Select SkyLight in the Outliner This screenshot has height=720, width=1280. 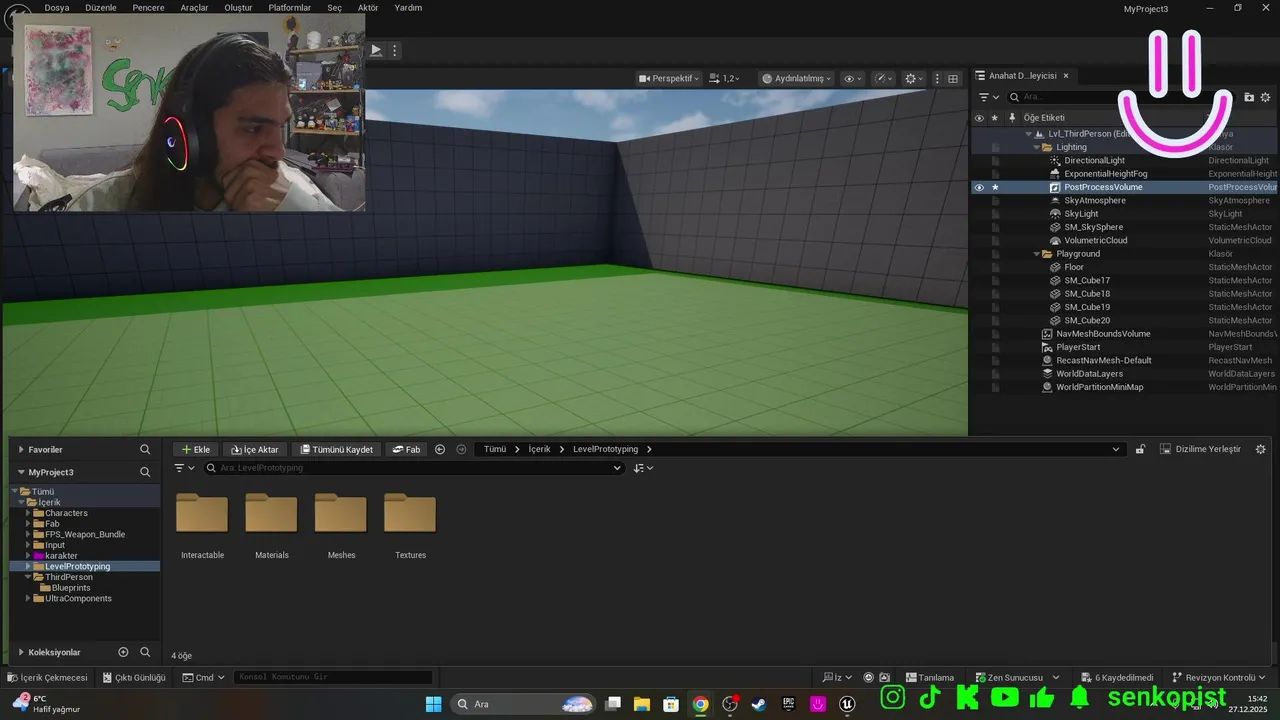(x=1081, y=214)
